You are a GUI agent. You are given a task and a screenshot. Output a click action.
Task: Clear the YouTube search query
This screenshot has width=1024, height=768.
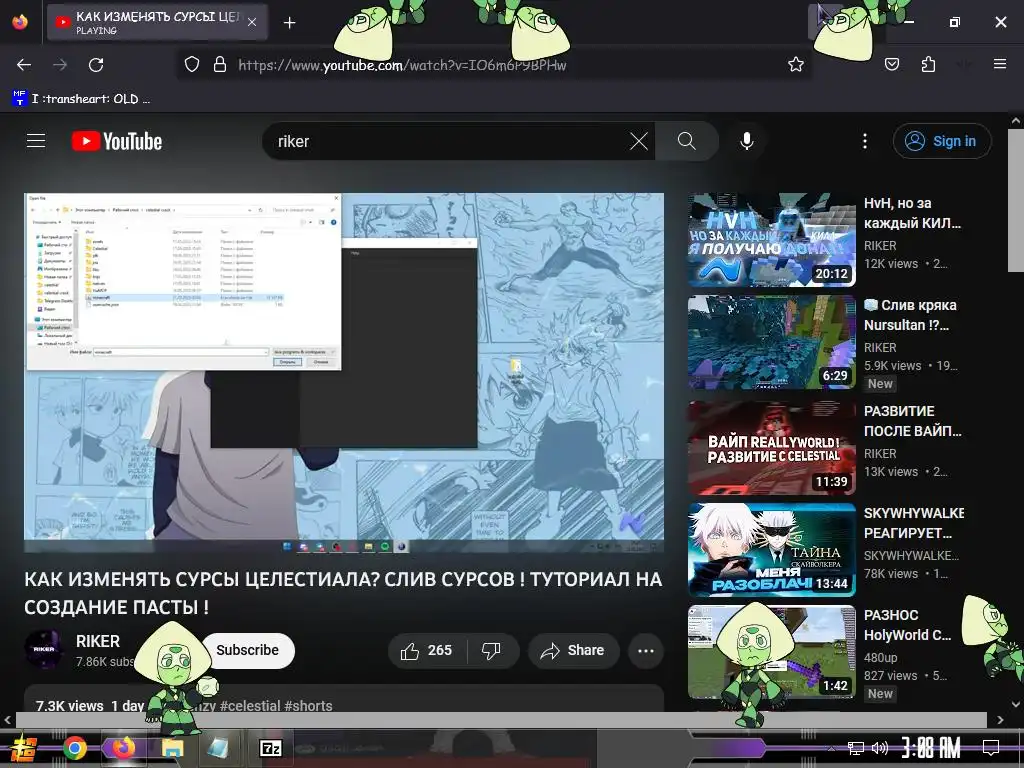point(639,141)
